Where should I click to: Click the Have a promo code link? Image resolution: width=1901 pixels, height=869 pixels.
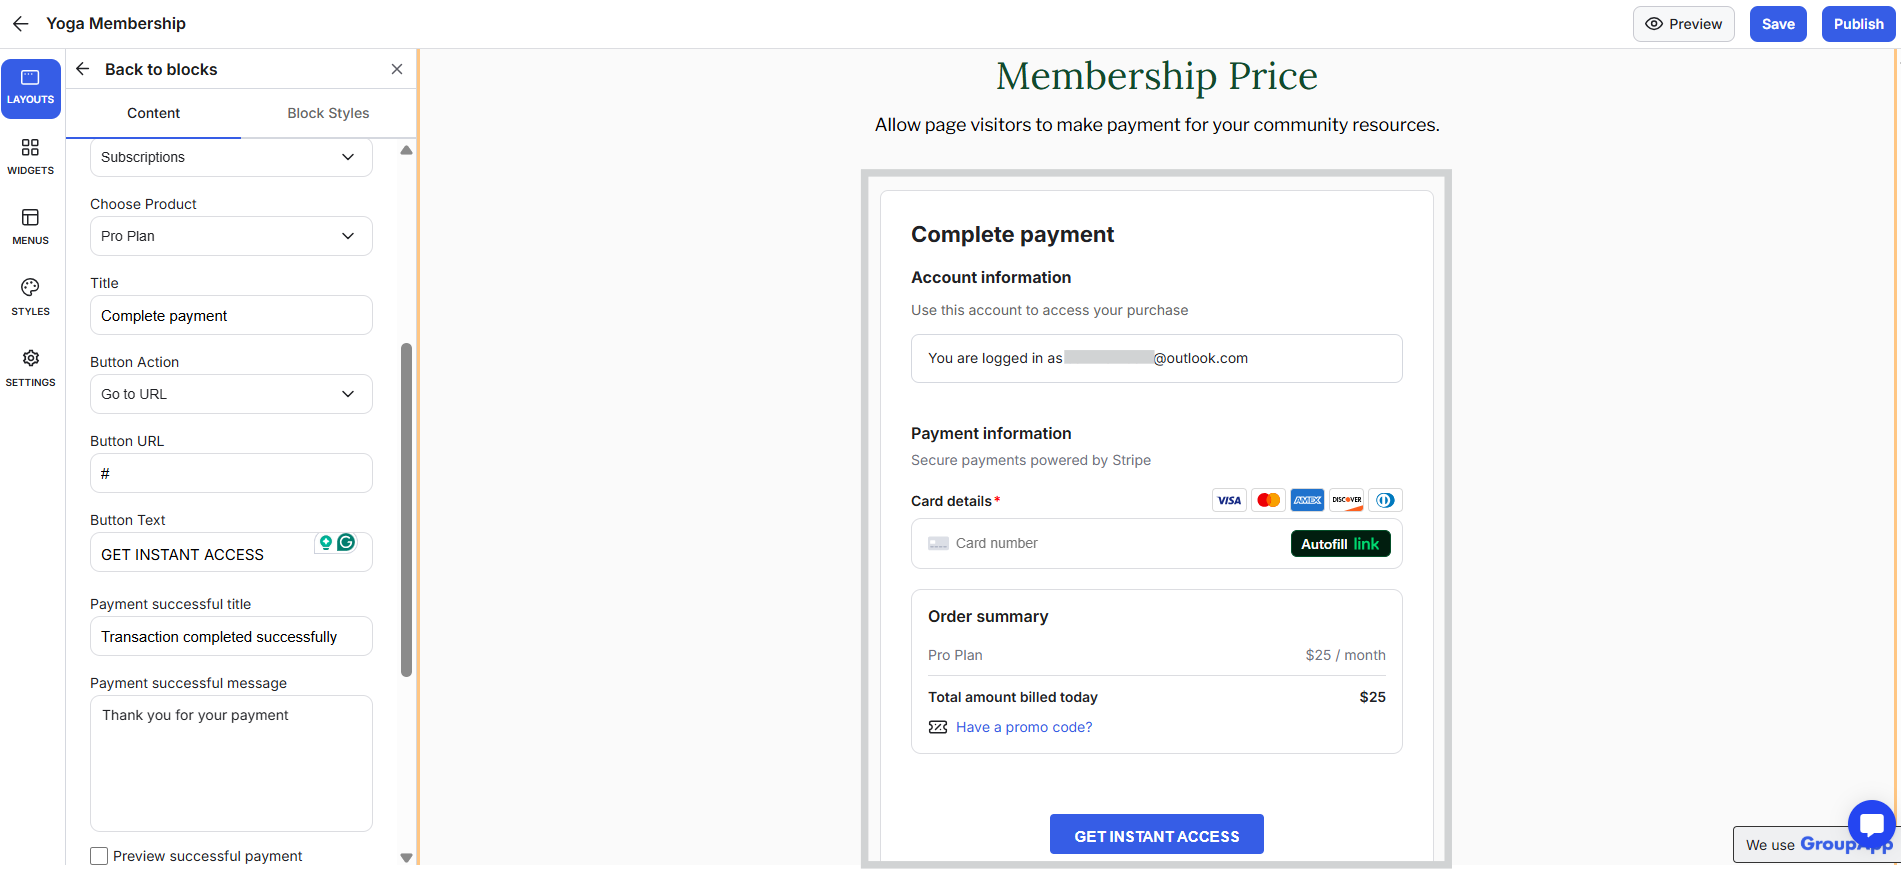(x=1023, y=727)
